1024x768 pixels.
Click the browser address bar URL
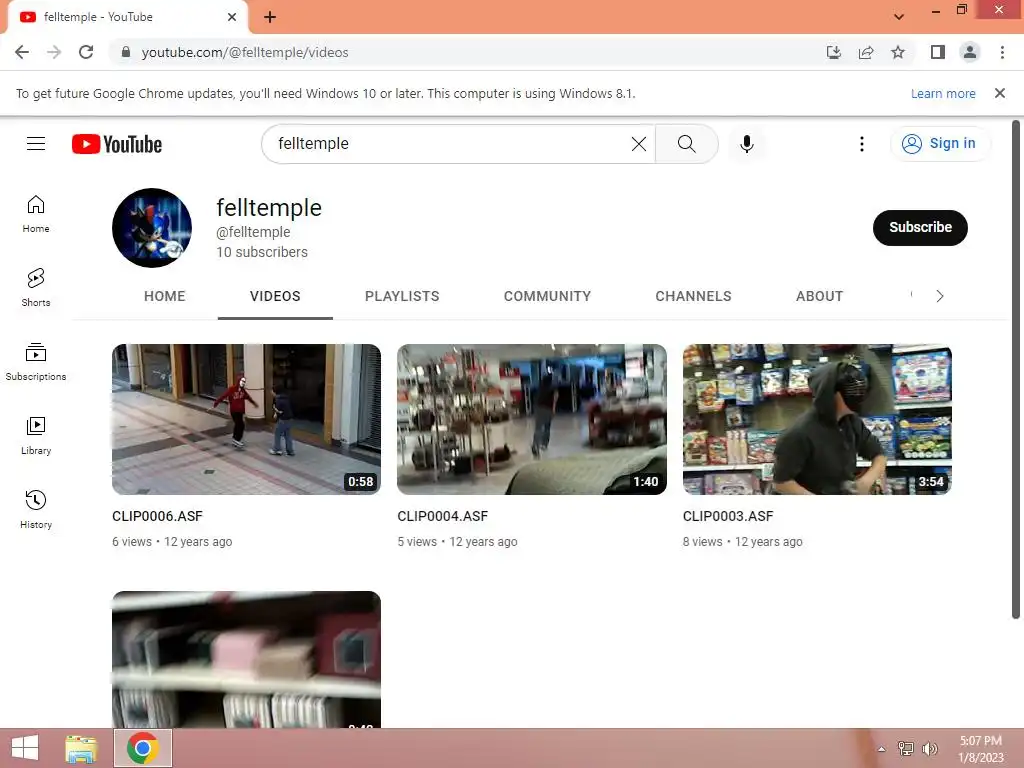pos(245,52)
